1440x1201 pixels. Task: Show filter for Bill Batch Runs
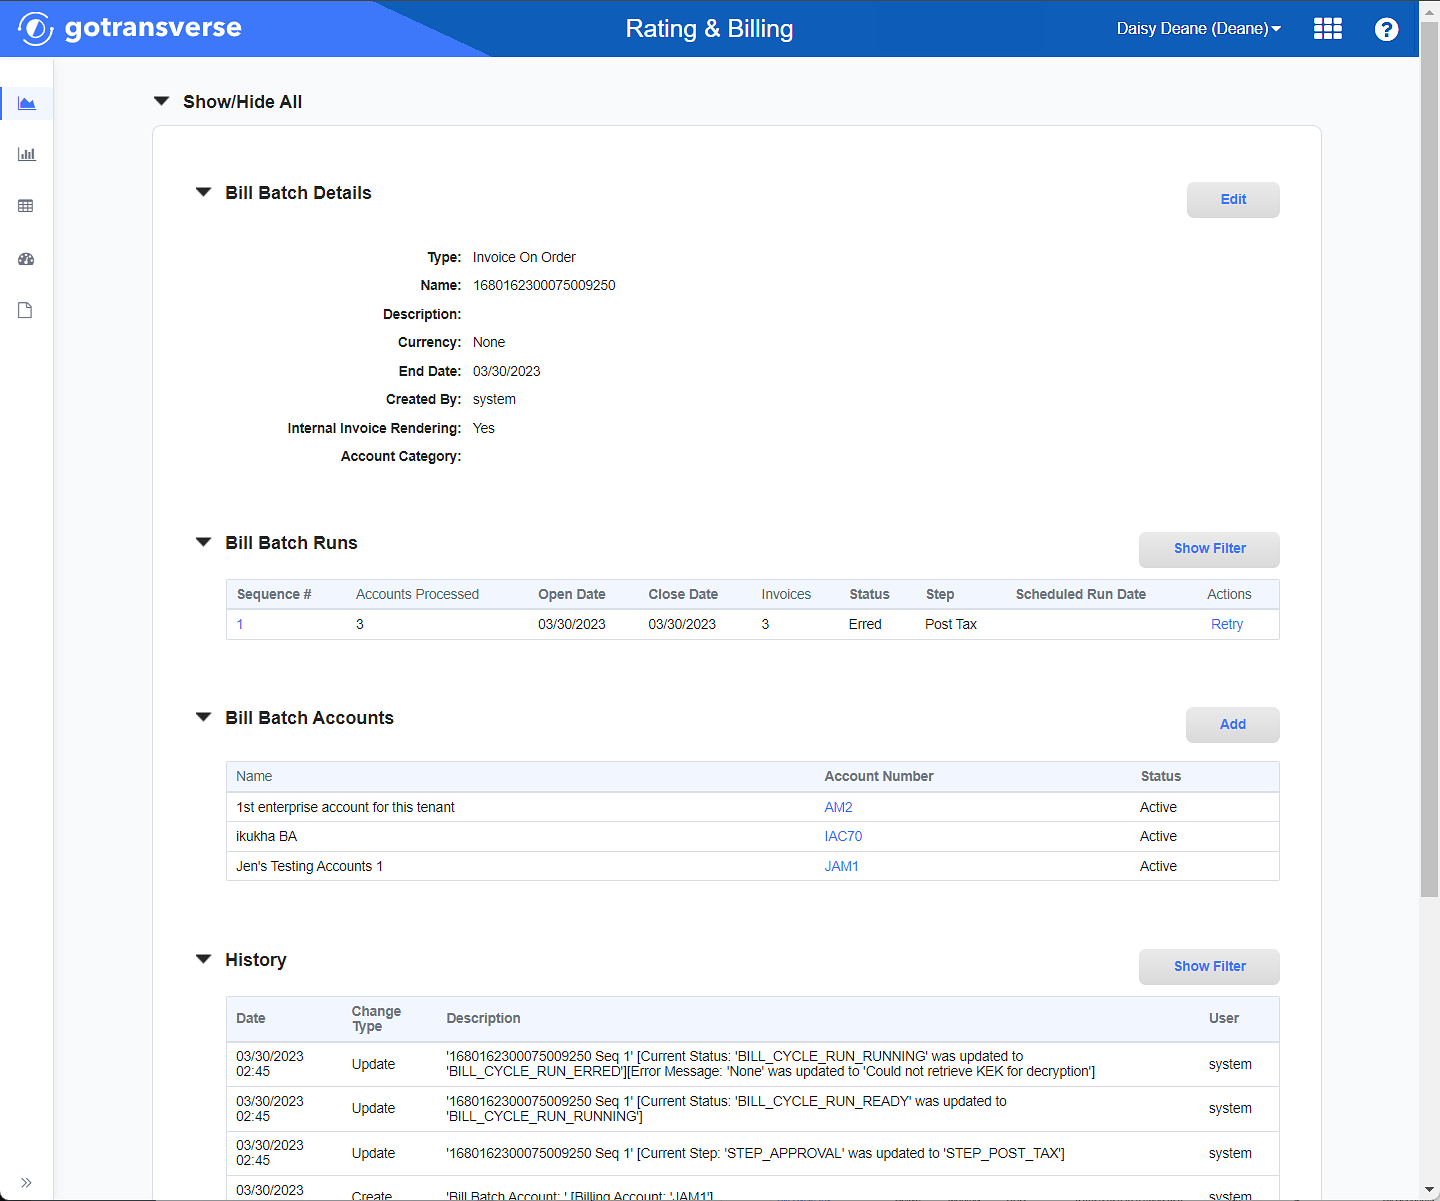(x=1209, y=548)
